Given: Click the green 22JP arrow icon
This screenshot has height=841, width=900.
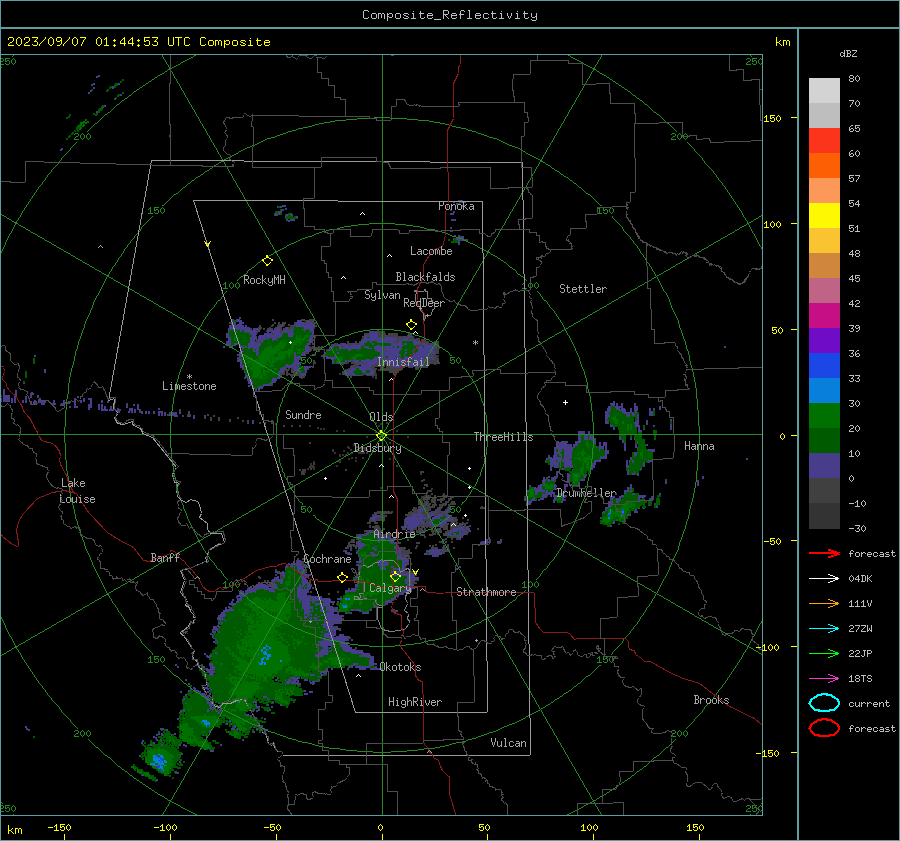Looking at the screenshot, I should point(824,653).
